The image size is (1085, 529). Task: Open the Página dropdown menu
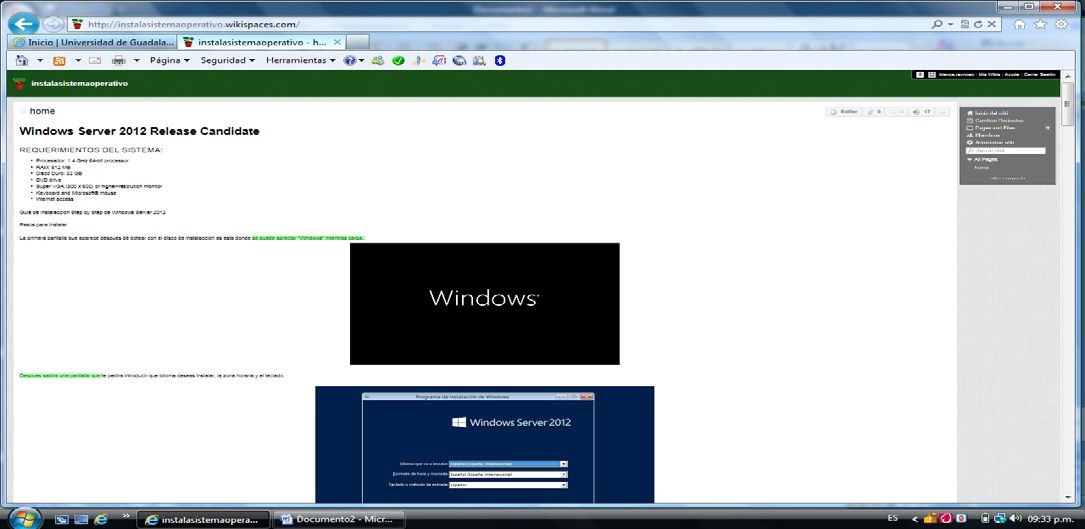pos(170,60)
